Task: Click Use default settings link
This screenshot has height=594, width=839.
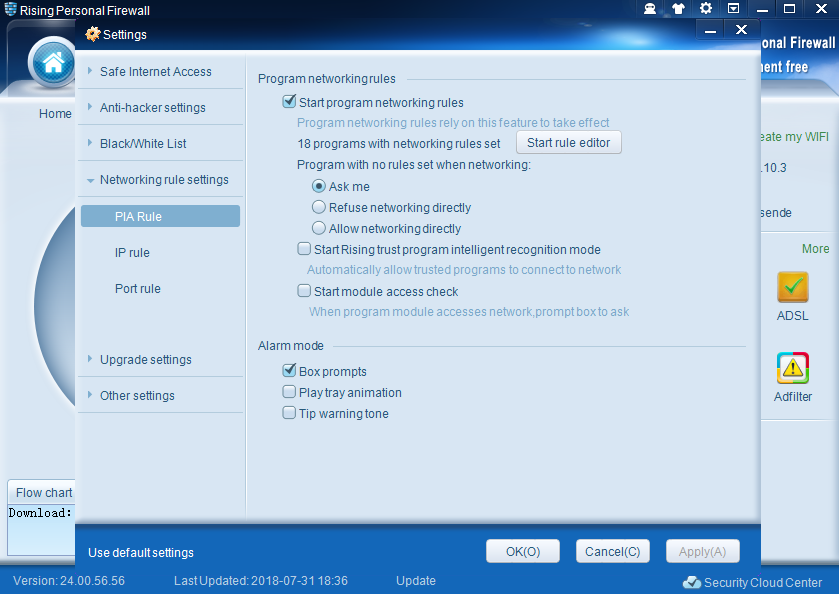Action: [x=141, y=552]
